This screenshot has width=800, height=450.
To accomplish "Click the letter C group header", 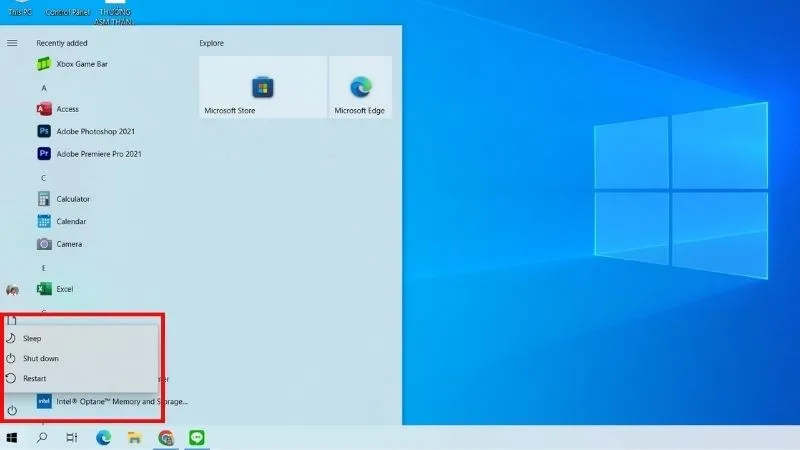I will (x=43, y=178).
